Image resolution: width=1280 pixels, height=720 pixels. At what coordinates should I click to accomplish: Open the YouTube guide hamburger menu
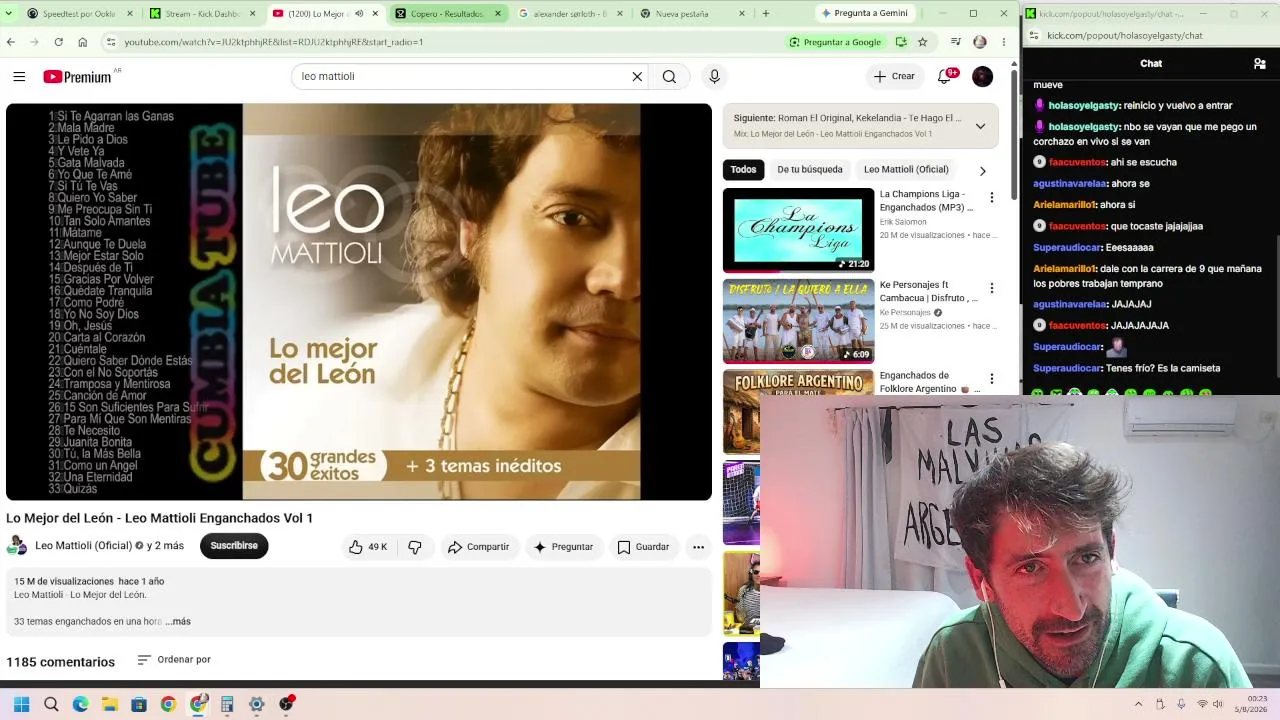tap(19, 77)
